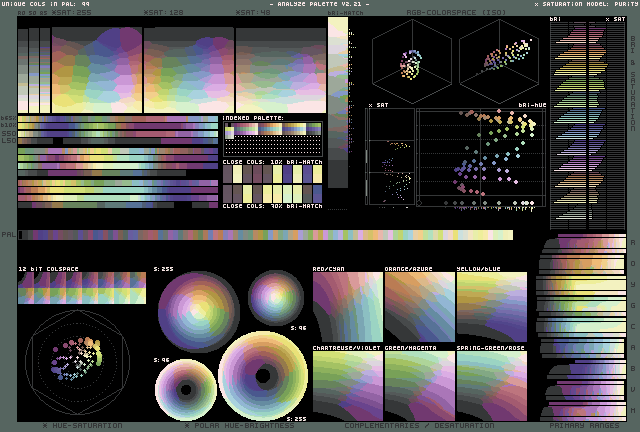Open the Orange/Azure complementary panel
Screen dimensions: 640x432
click(419, 309)
